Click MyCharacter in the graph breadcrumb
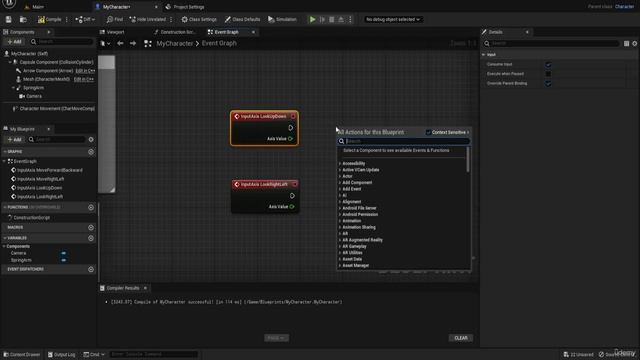The height and width of the screenshot is (360, 640). click(x=175, y=43)
